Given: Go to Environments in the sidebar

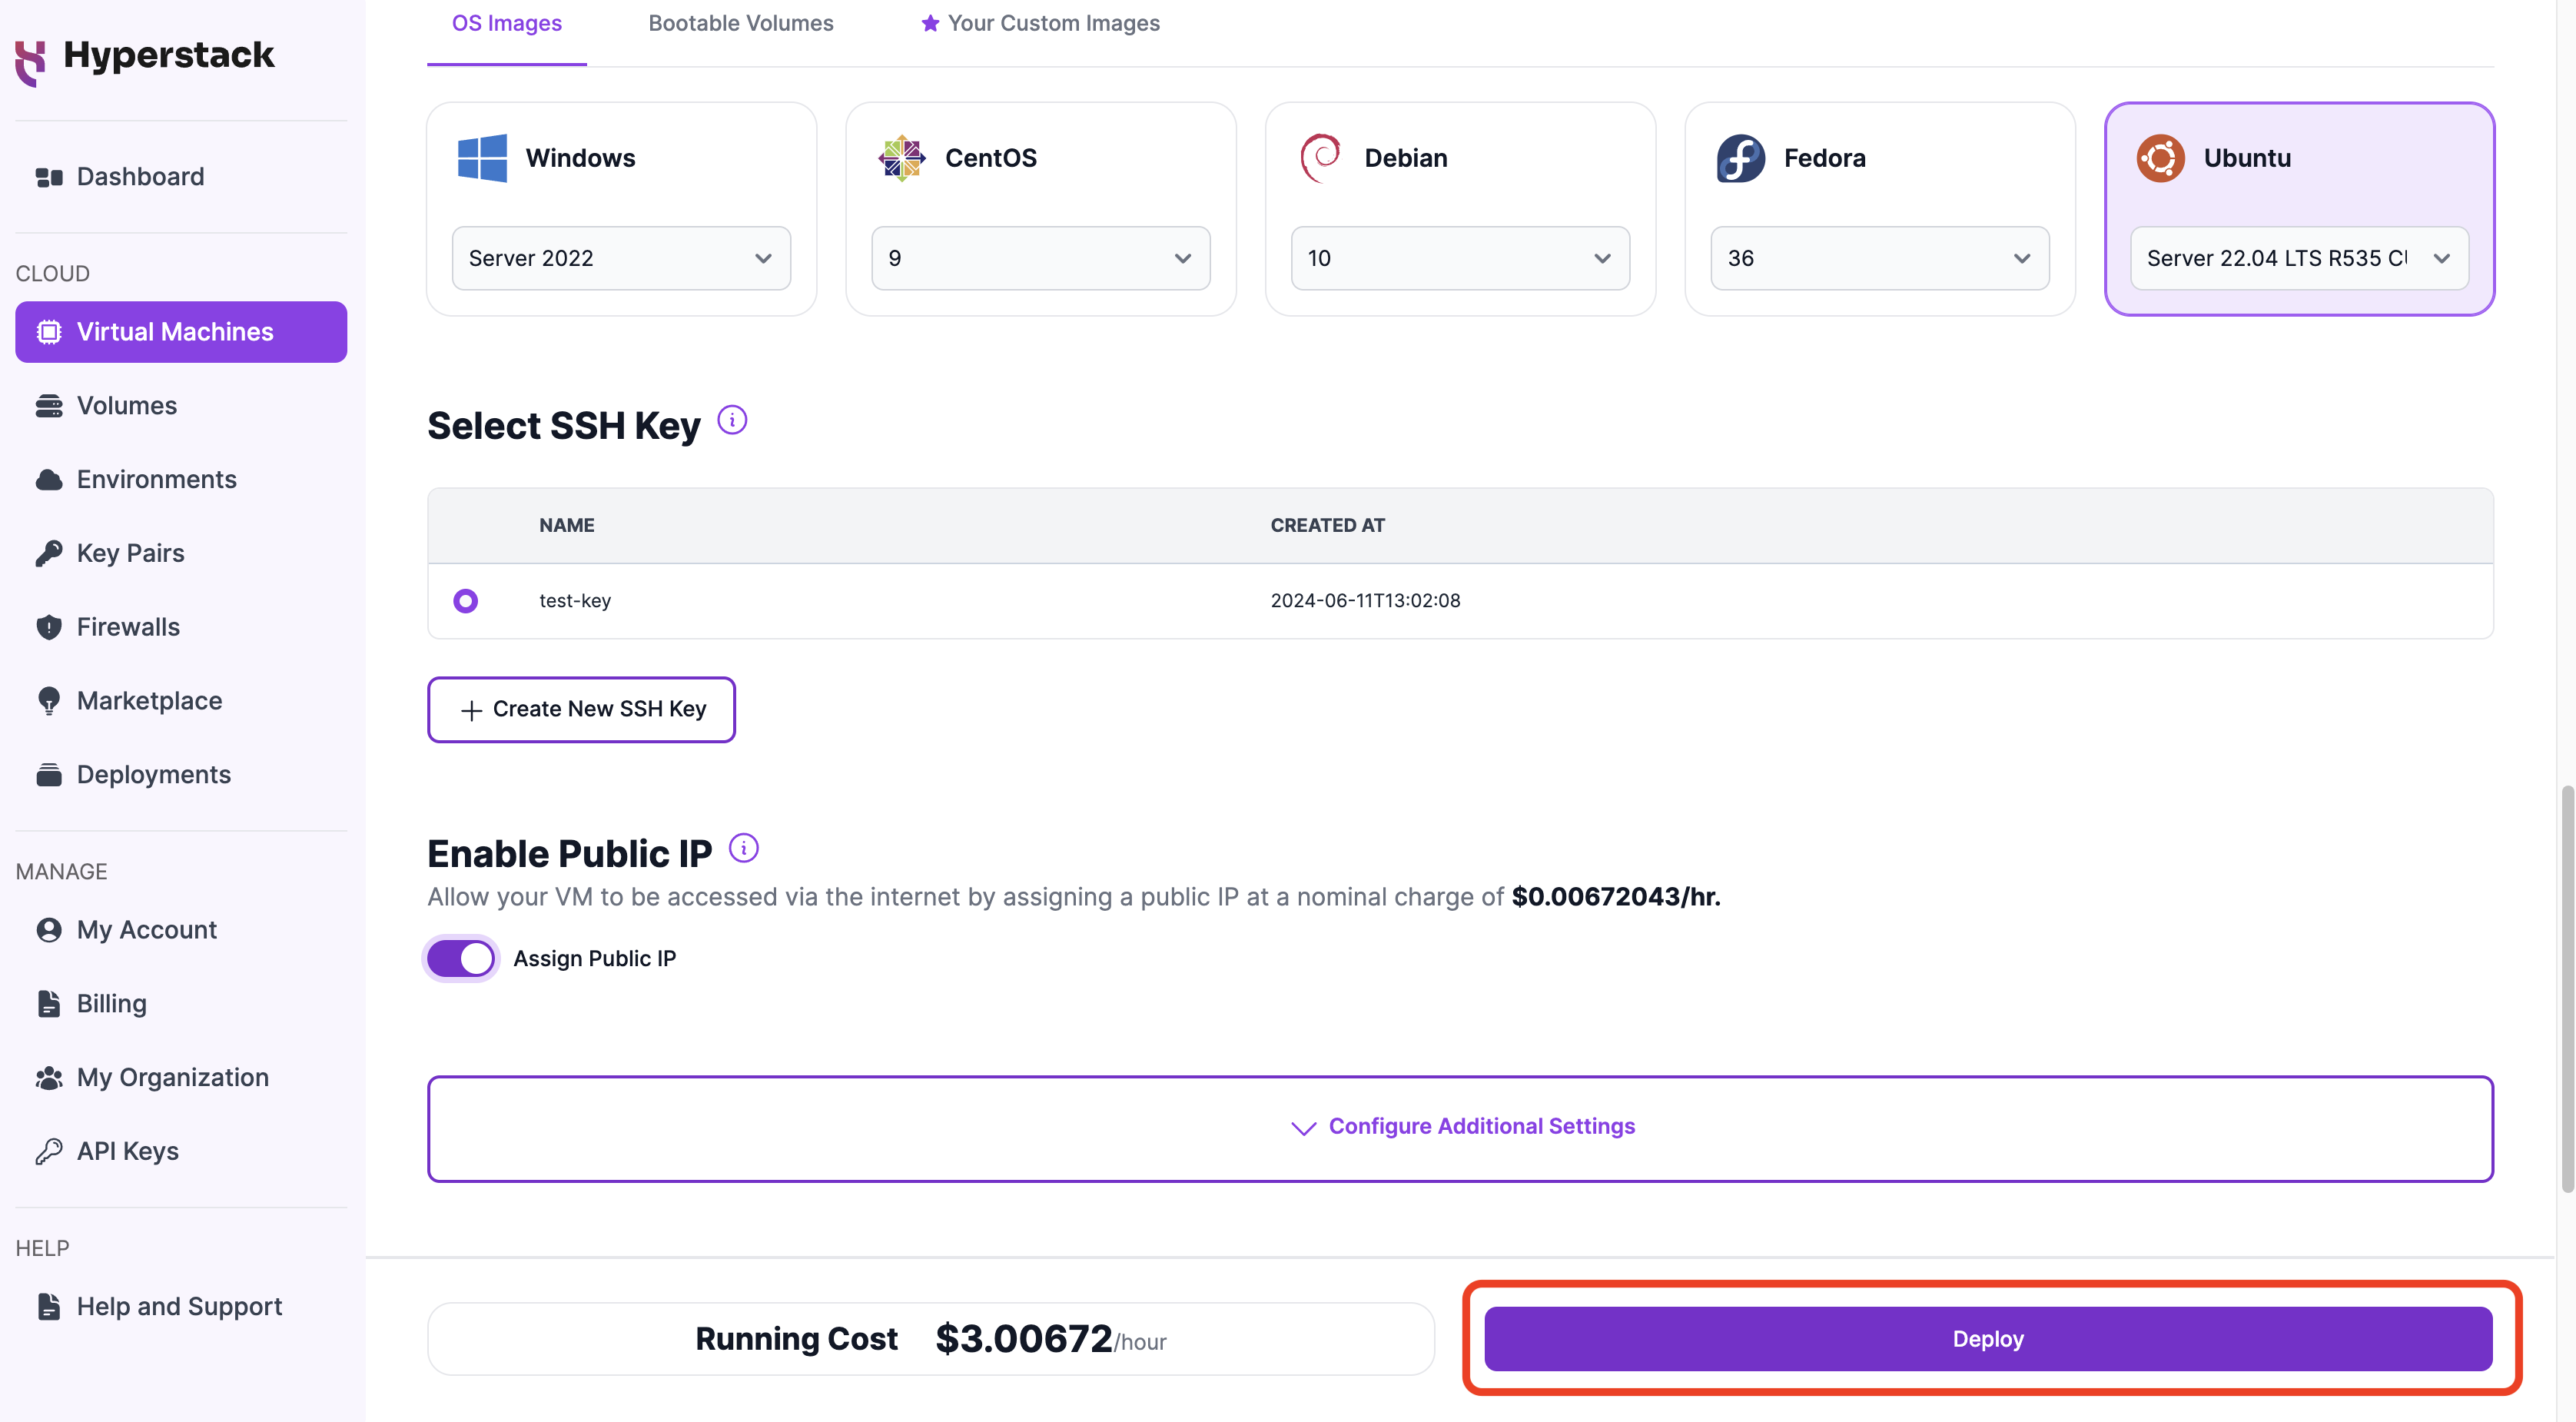Looking at the screenshot, I should [x=181, y=480].
